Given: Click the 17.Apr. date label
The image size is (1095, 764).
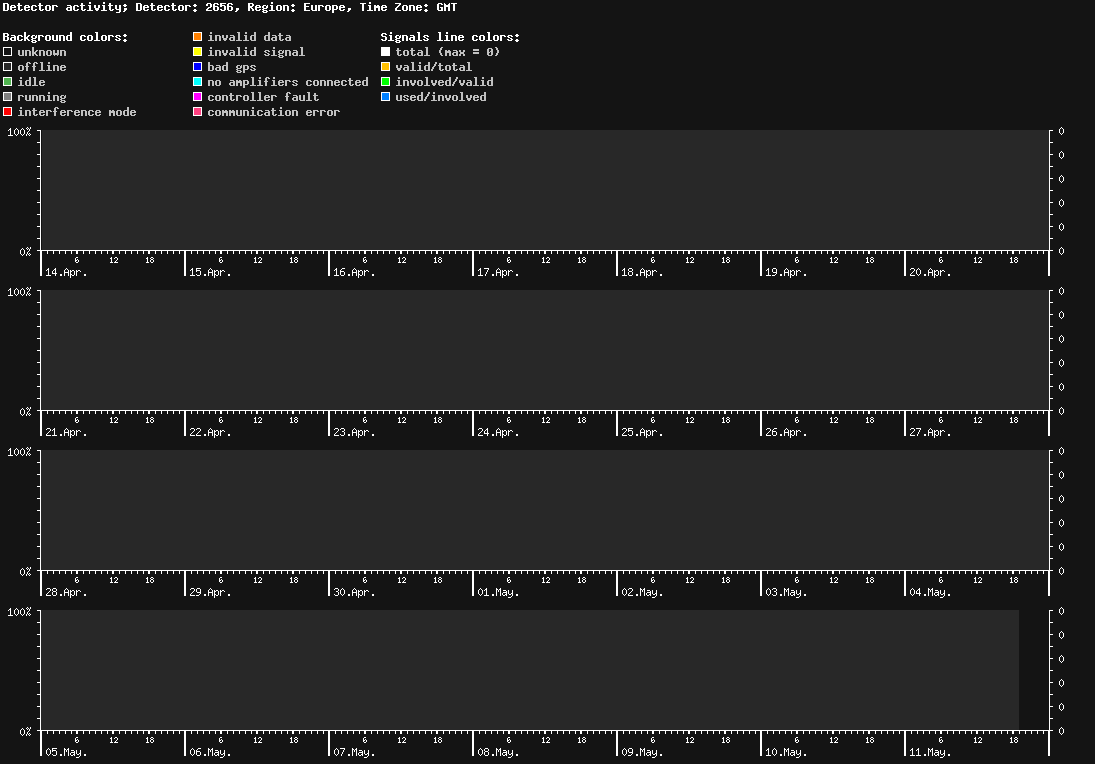Looking at the screenshot, I should point(499,272).
